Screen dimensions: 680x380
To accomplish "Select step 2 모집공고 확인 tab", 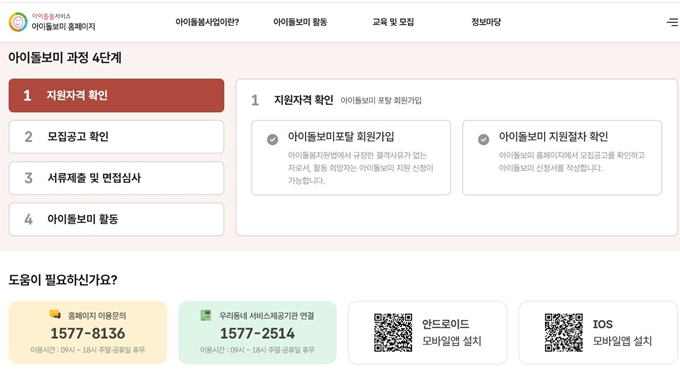I will pyautogui.click(x=116, y=137).
